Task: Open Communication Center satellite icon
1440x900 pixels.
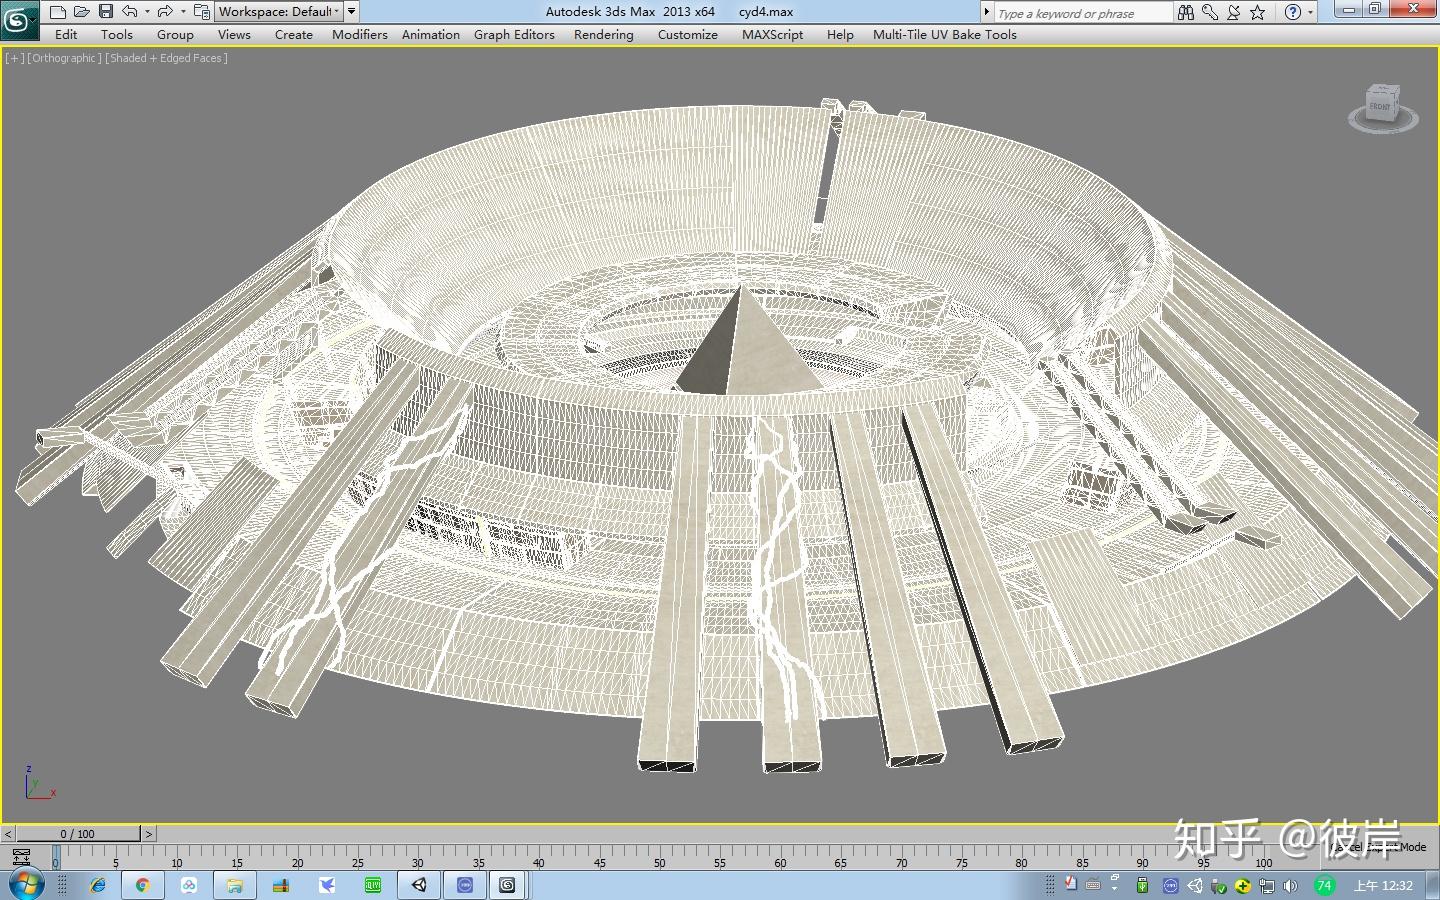Action: click(1234, 12)
